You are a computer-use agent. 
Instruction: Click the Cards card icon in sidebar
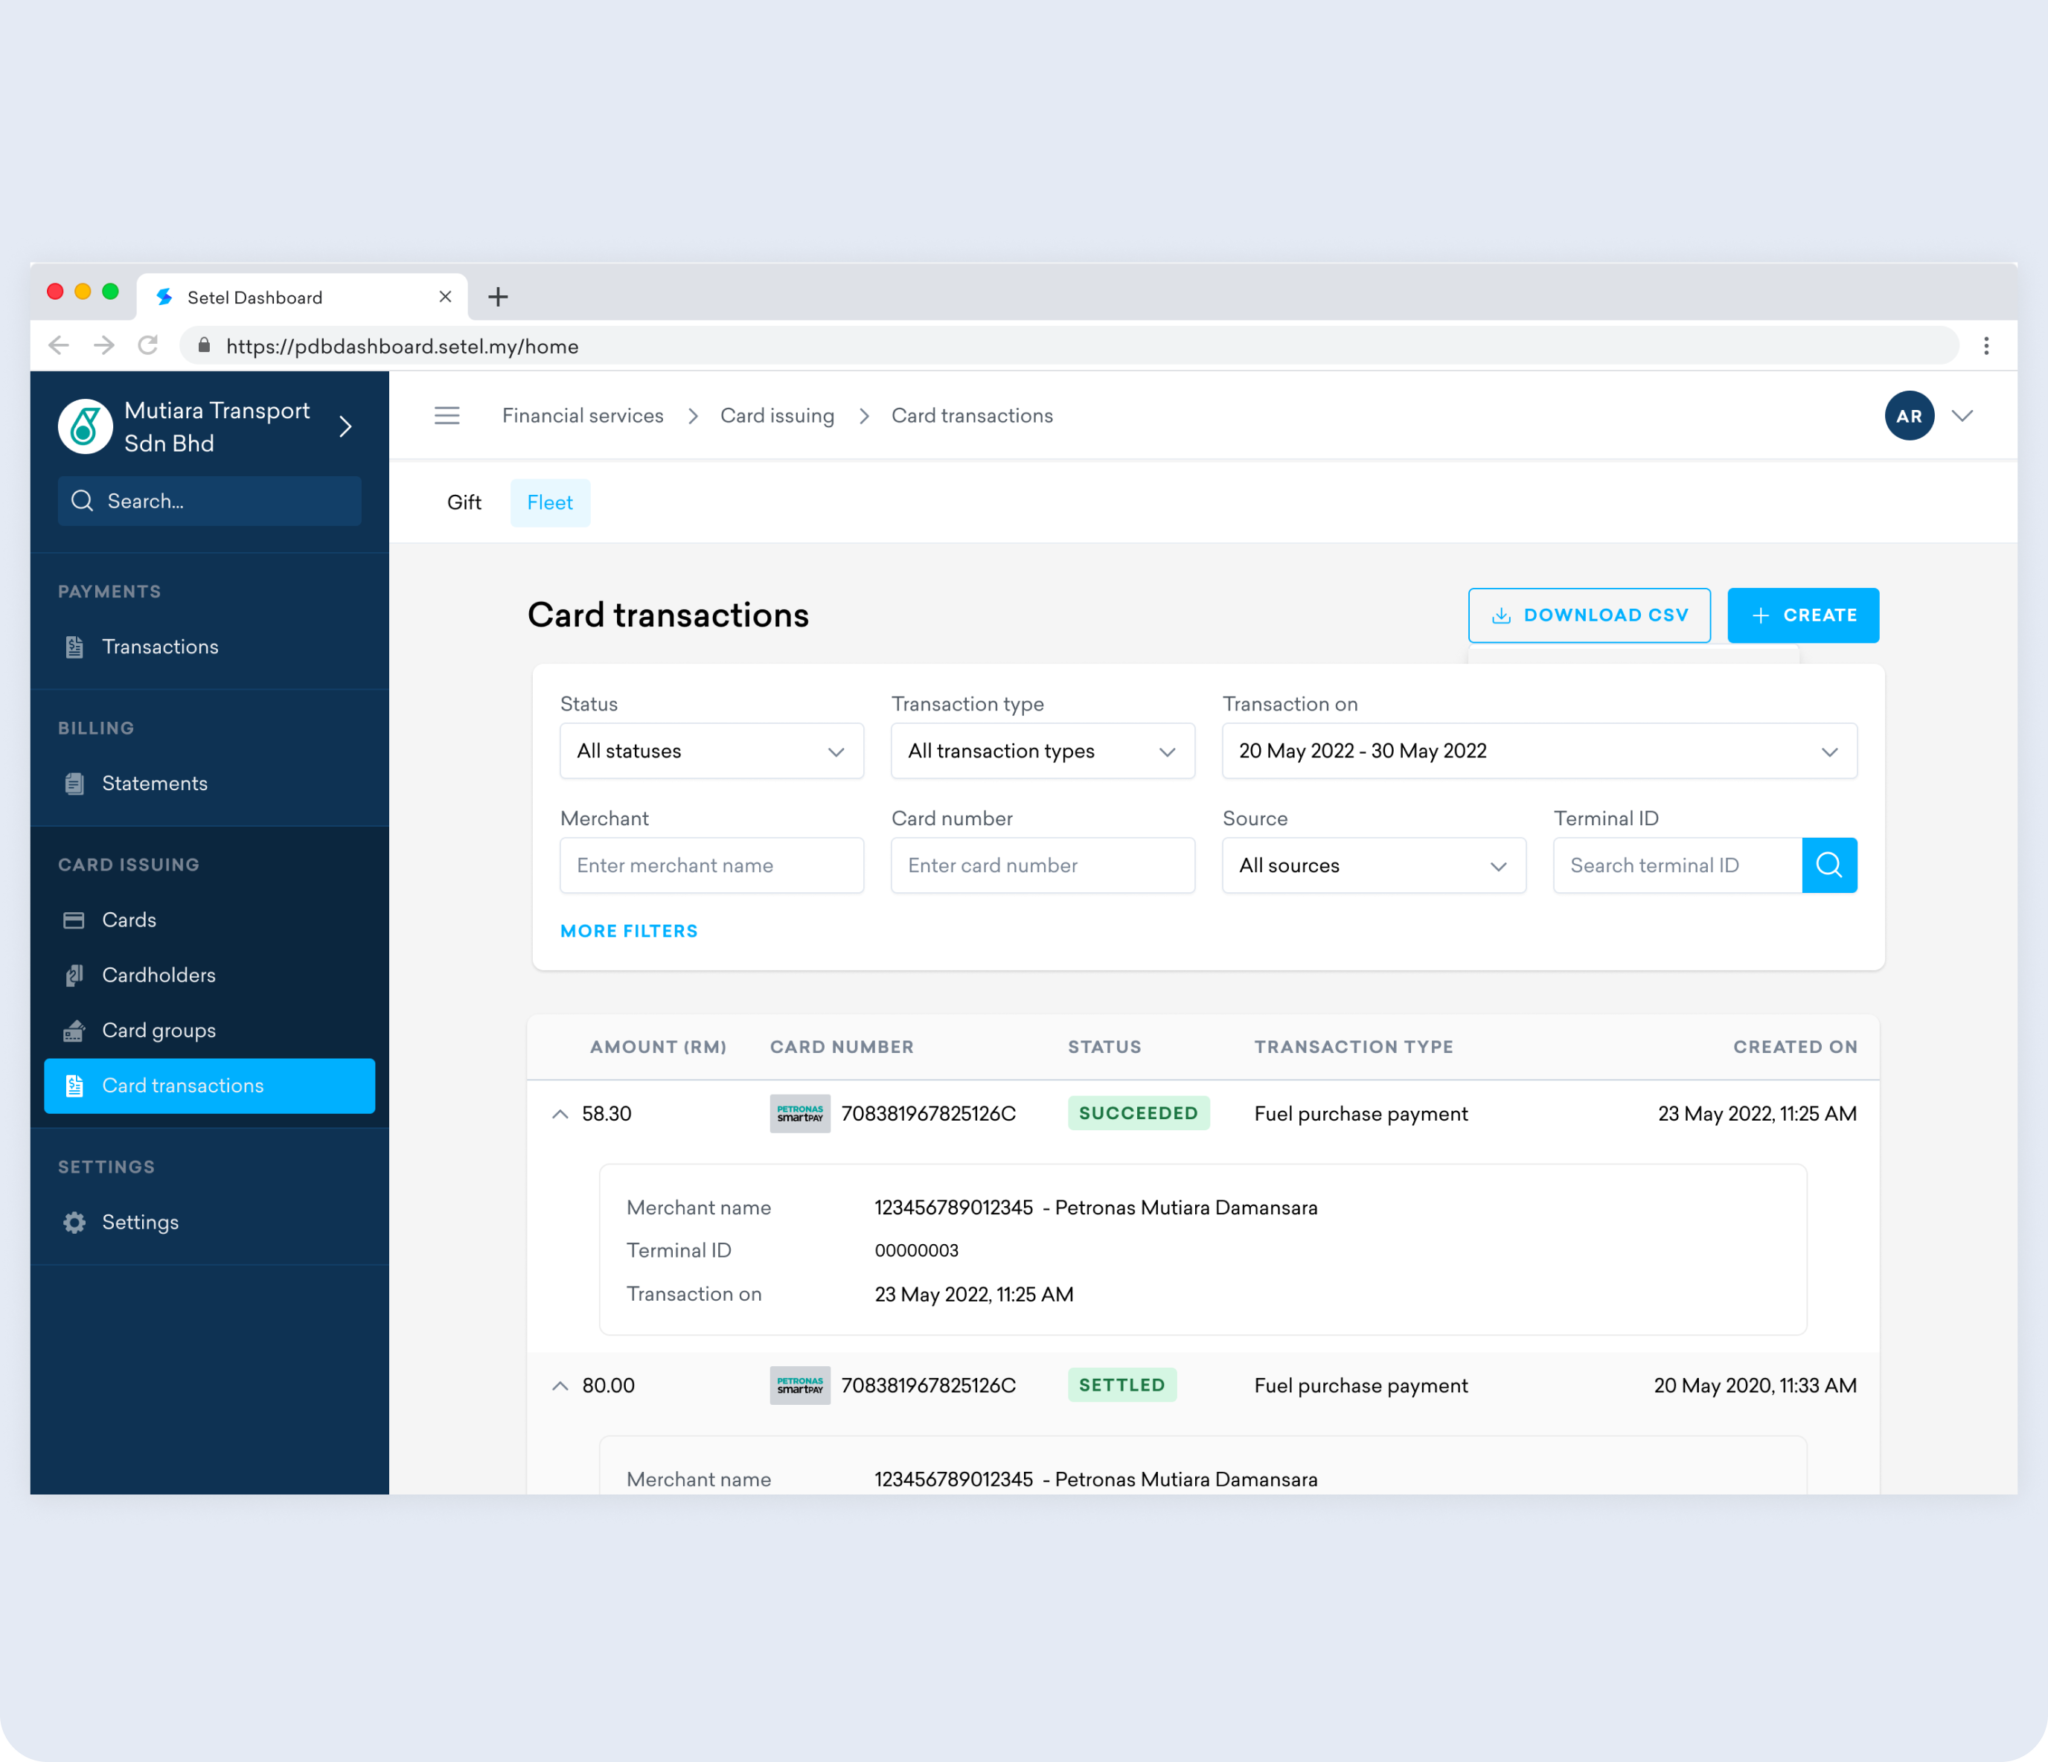click(x=74, y=919)
